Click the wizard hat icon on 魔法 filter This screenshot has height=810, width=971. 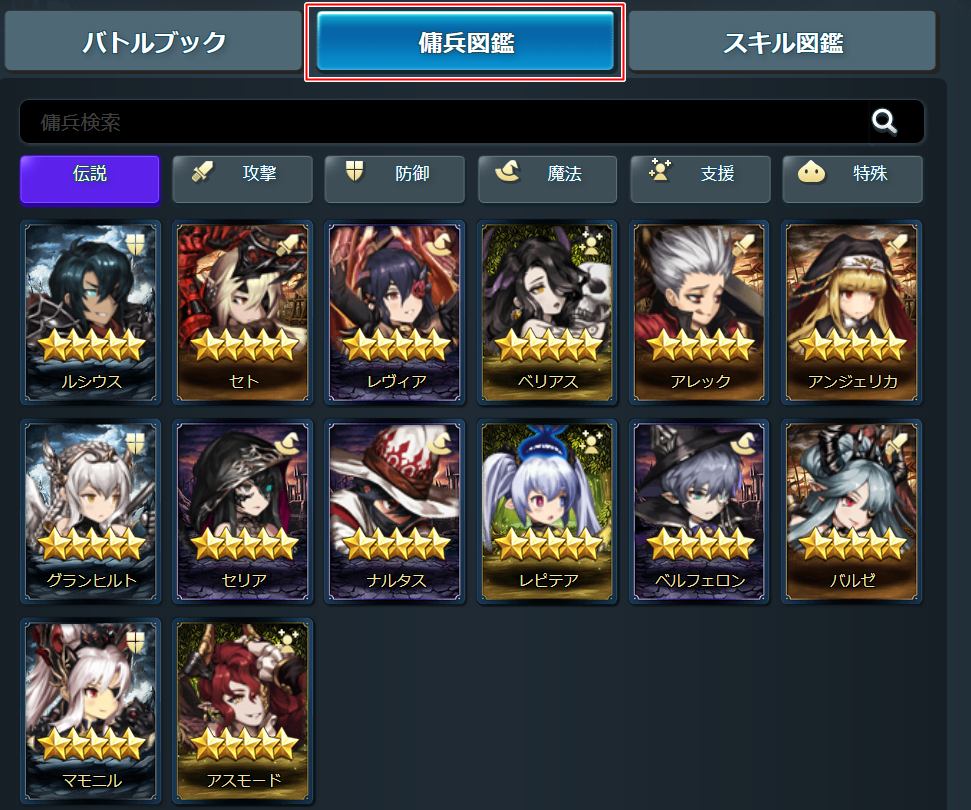click(507, 171)
